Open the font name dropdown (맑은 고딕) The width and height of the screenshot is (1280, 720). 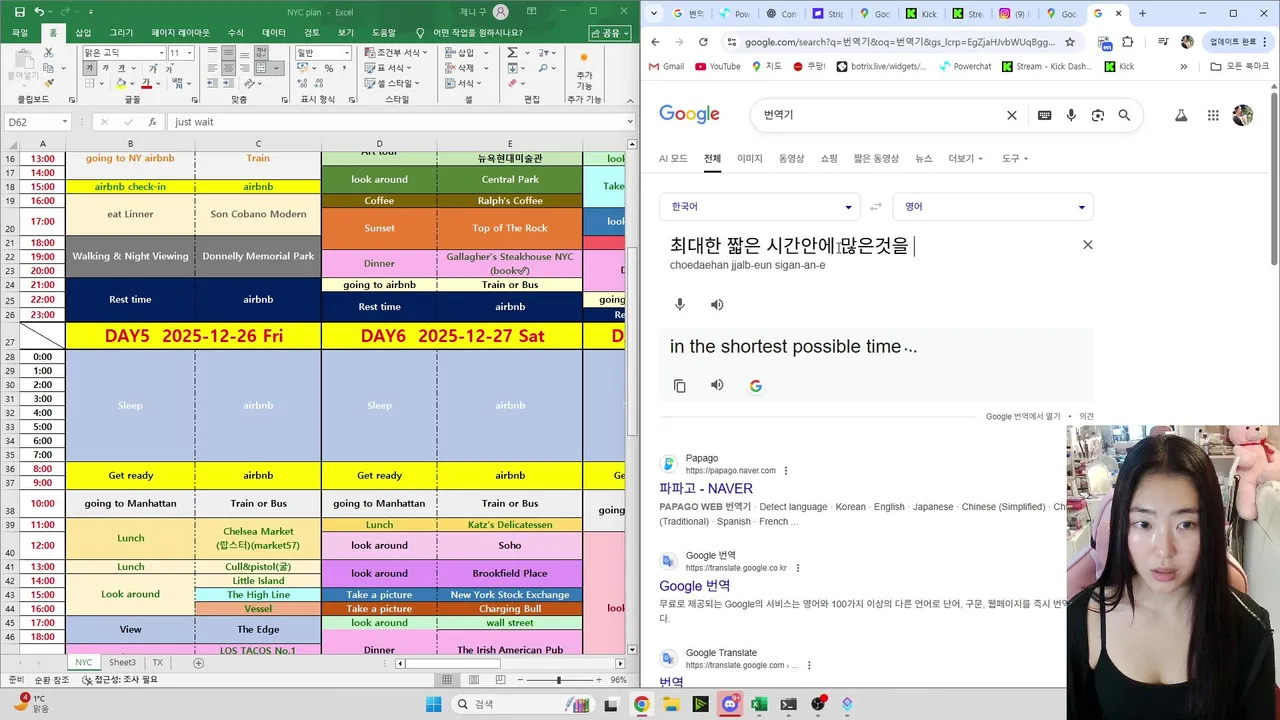(x=161, y=52)
